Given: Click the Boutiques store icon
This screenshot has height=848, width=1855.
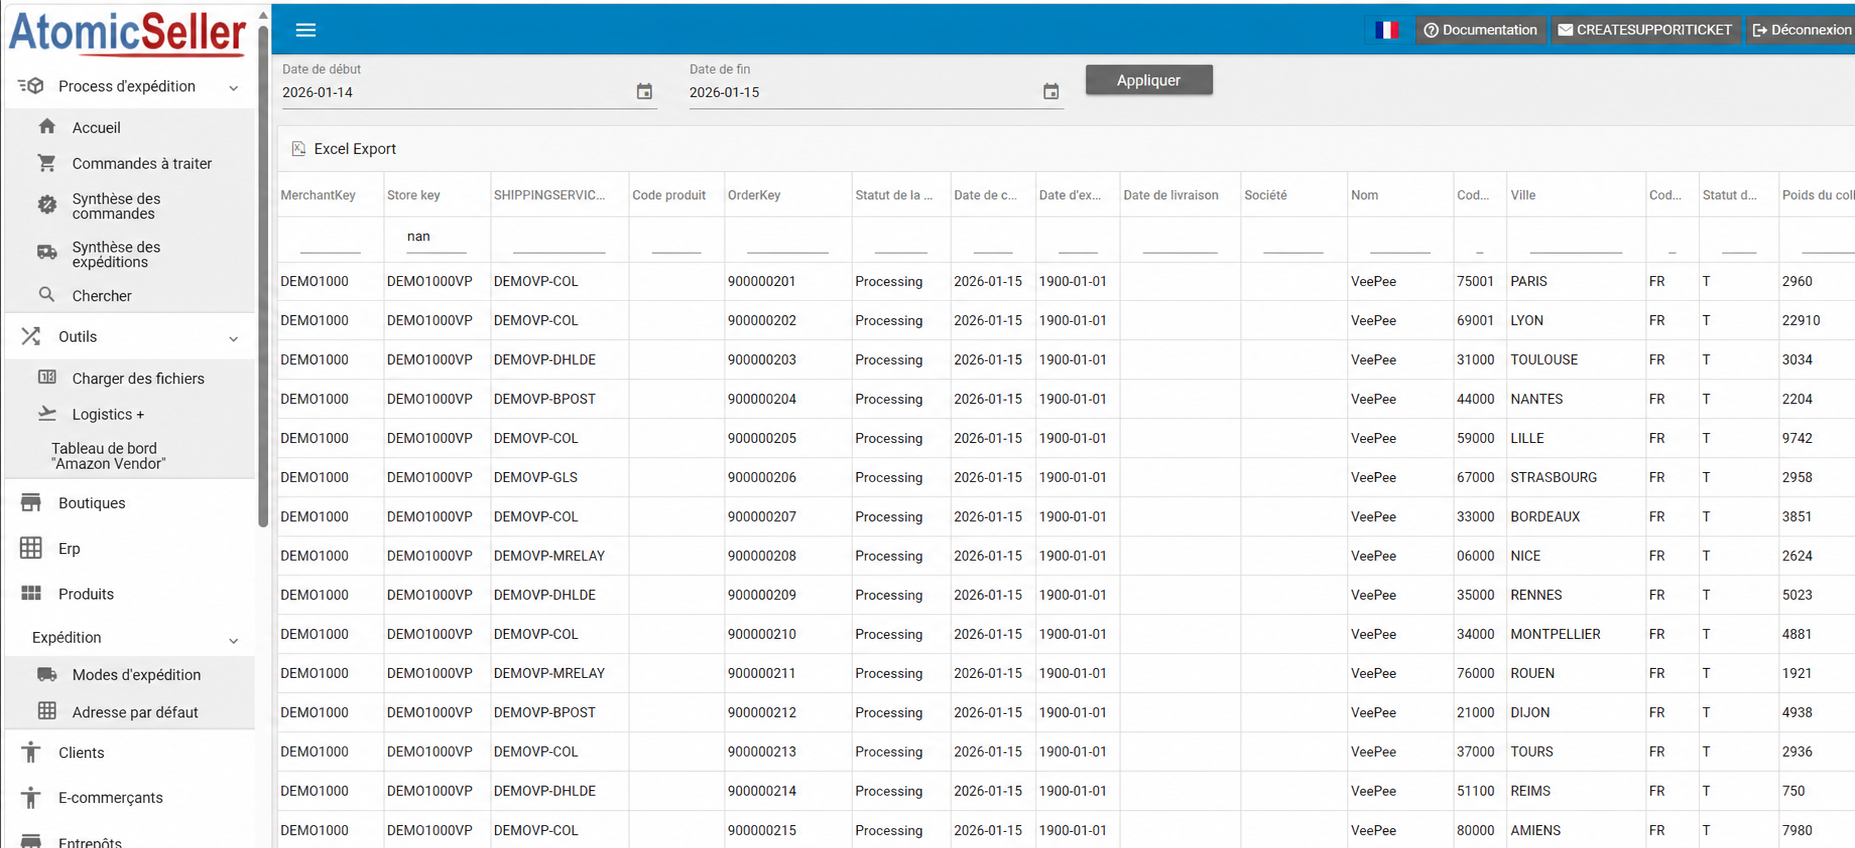Looking at the screenshot, I should coord(31,502).
